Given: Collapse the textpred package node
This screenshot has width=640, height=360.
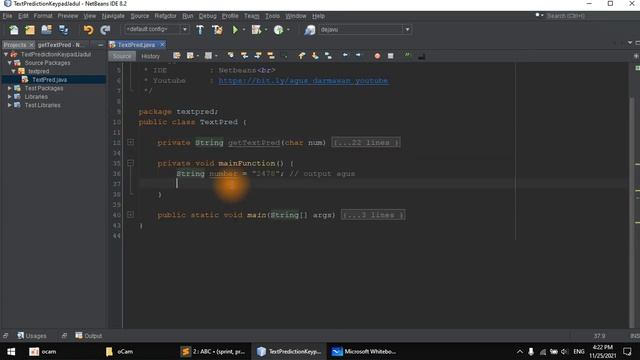Looking at the screenshot, I should pos(13,71).
